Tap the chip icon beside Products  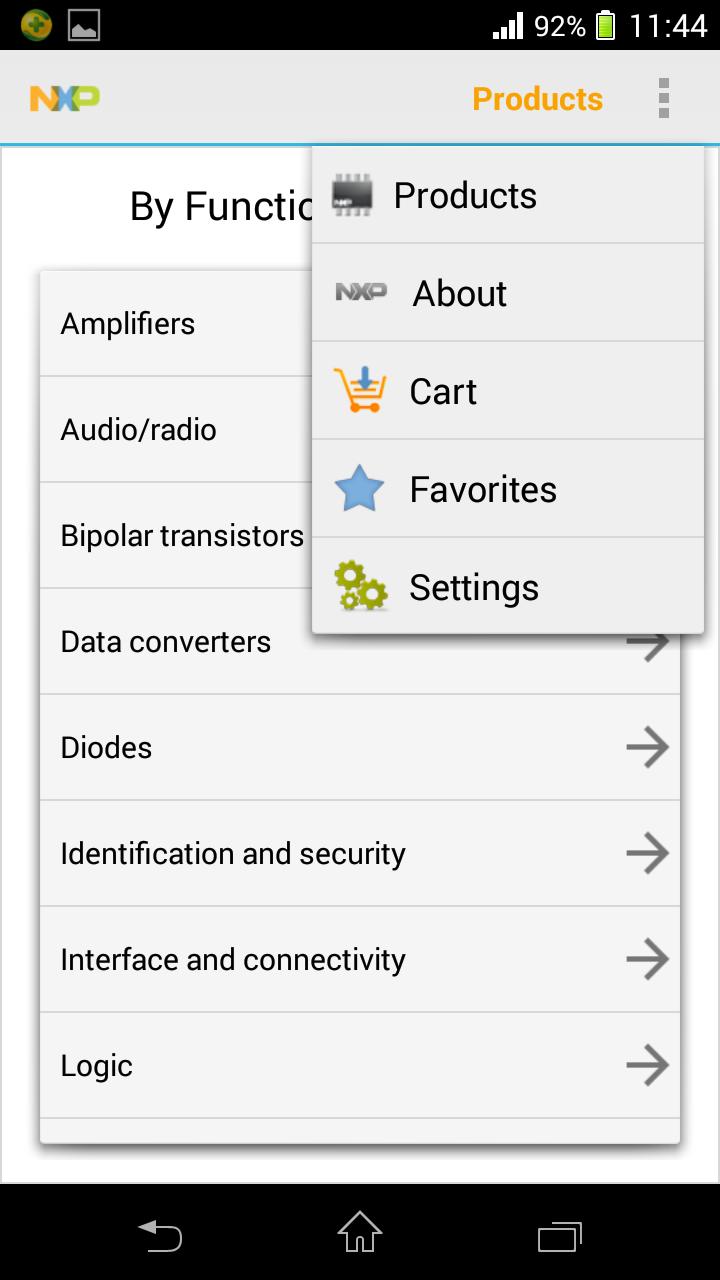coord(352,195)
